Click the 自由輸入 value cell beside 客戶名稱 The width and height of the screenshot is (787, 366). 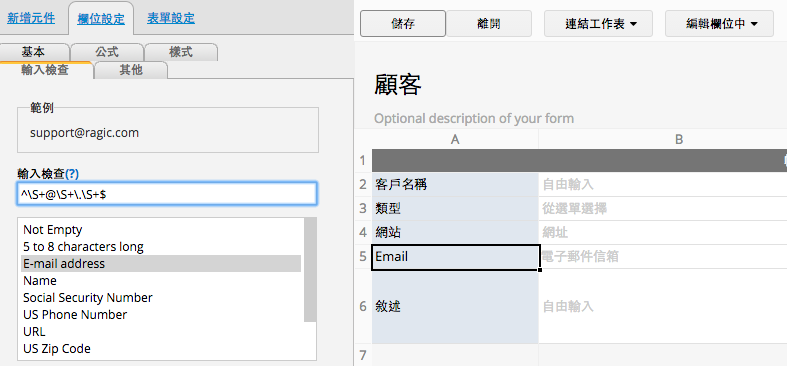click(663, 185)
